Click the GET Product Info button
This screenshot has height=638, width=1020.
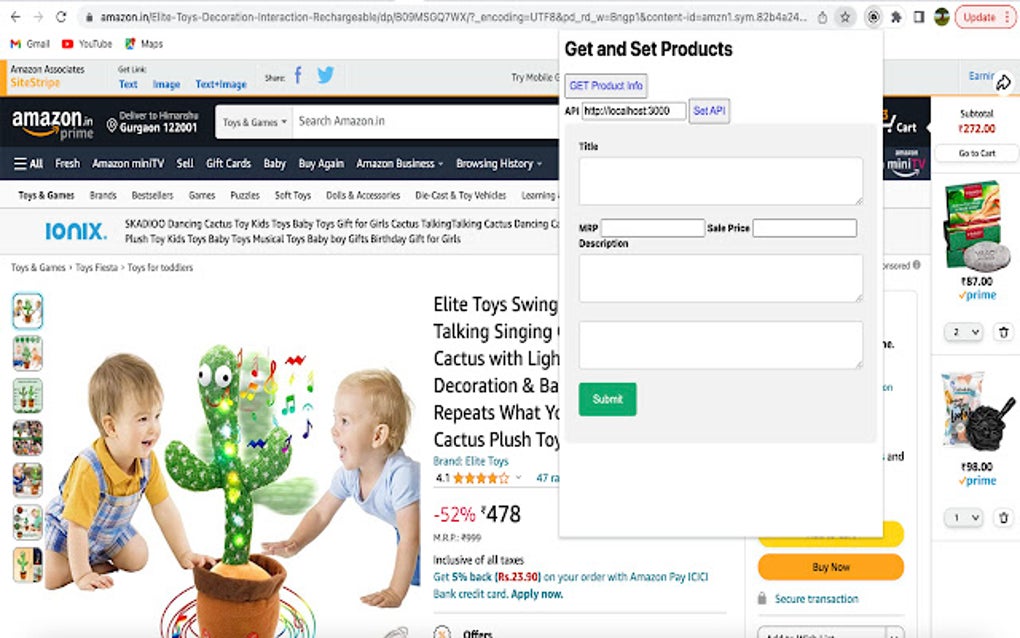(606, 86)
